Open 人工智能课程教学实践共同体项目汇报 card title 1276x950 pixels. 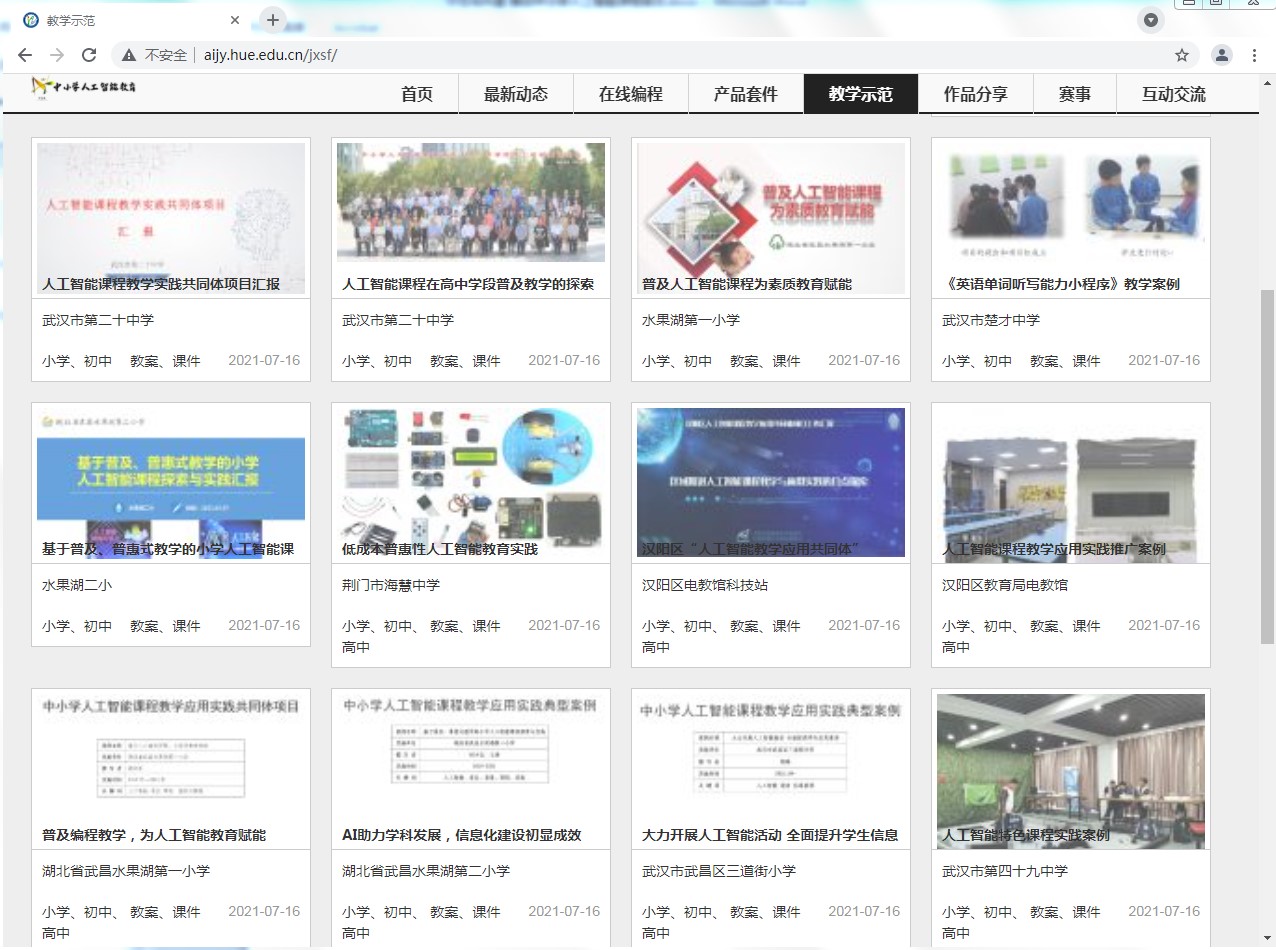(161, 284)
